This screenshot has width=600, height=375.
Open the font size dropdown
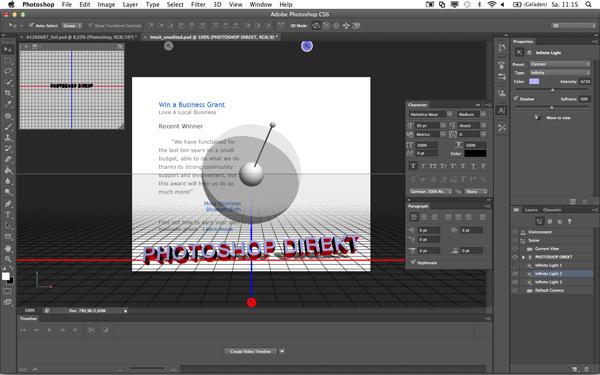pyautogui.click(x=443, y=125)
